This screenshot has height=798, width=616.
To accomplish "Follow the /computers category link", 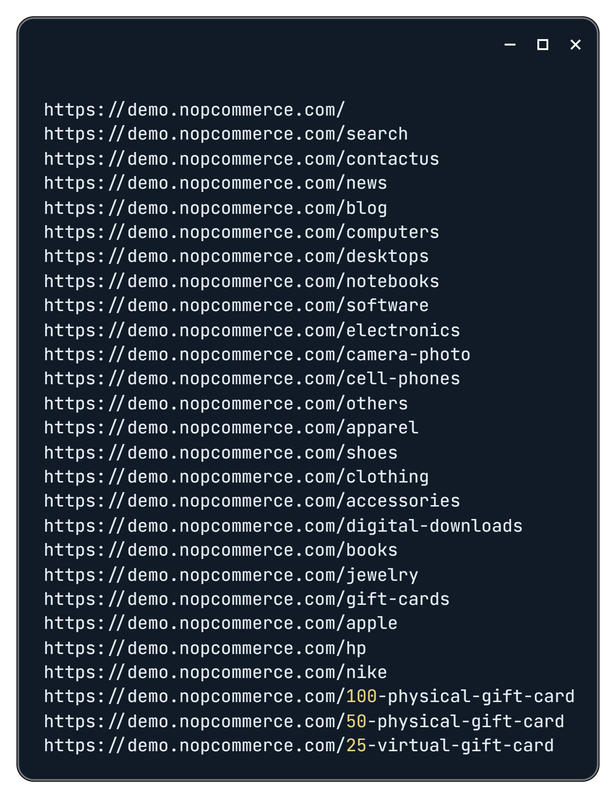I will click(x=241, y=232).
